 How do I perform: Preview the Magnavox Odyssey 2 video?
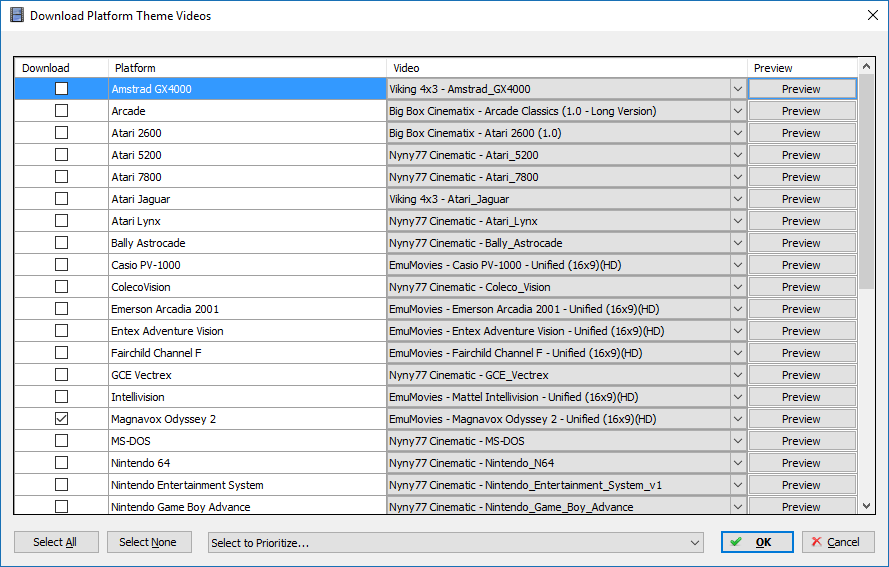(x=802, y=419)
